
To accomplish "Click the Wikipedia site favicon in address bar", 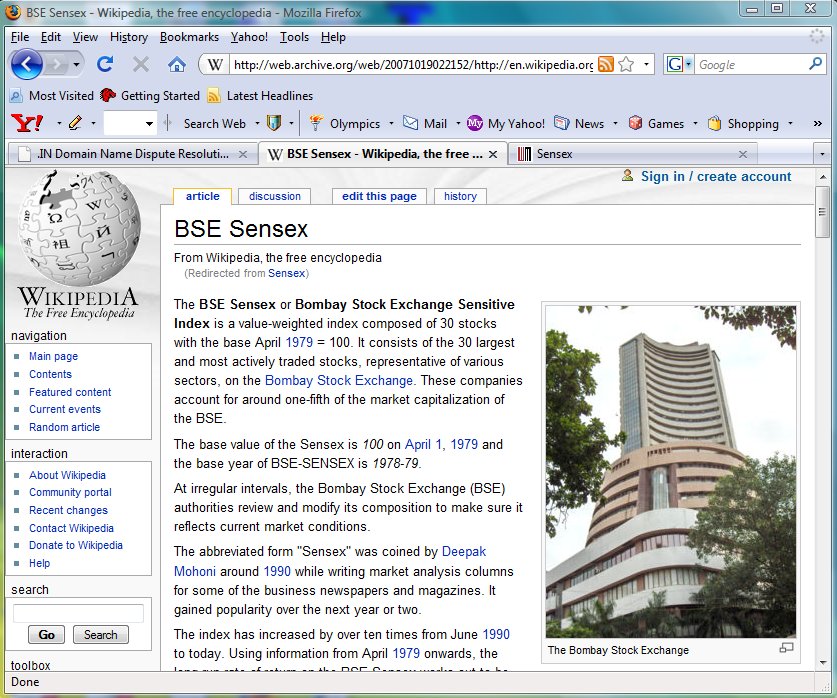I will tap(215, 65).
